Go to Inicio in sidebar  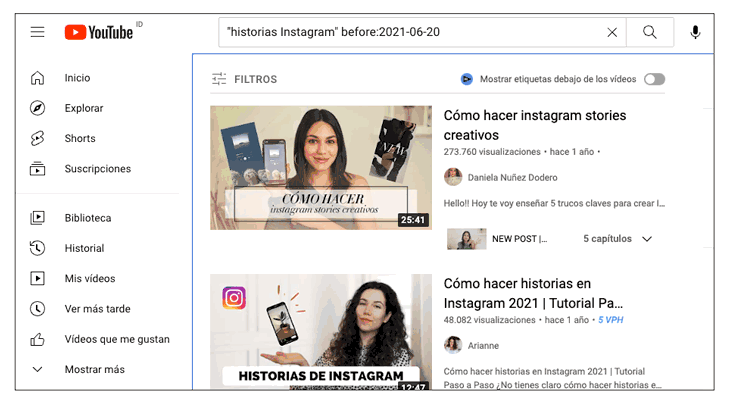tap(77, 78)
